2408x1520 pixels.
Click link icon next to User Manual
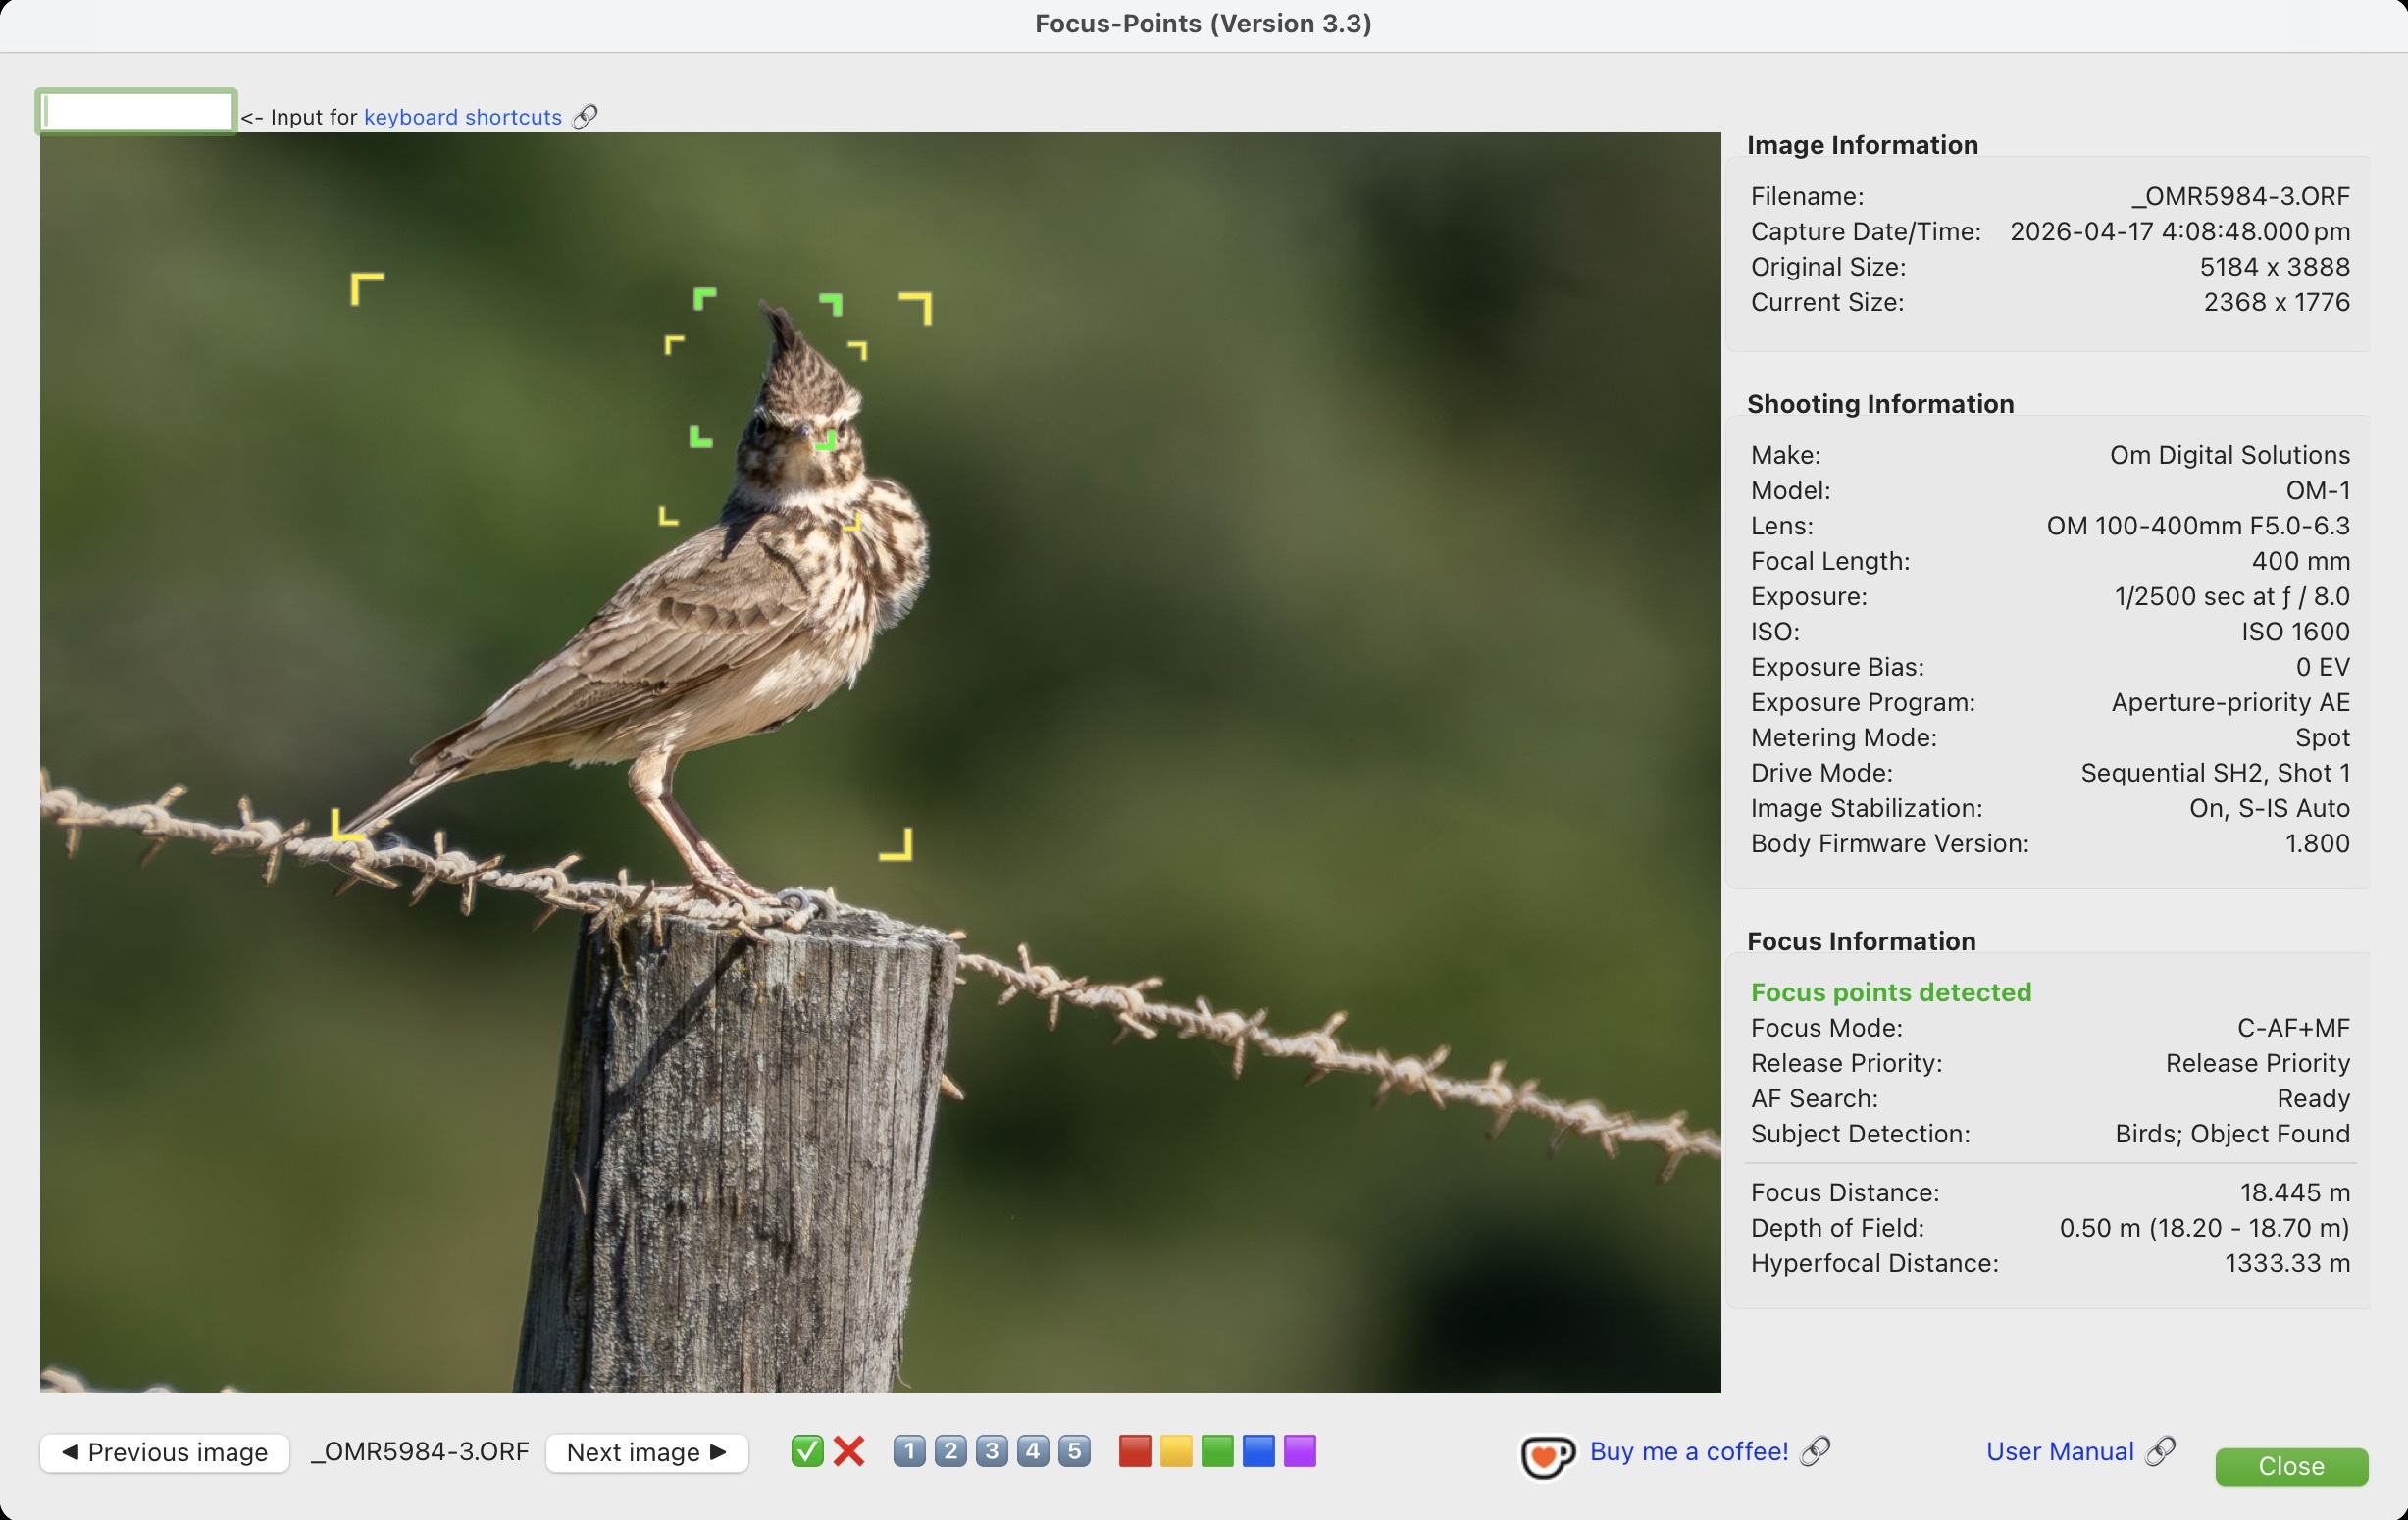[2162, 1451]
